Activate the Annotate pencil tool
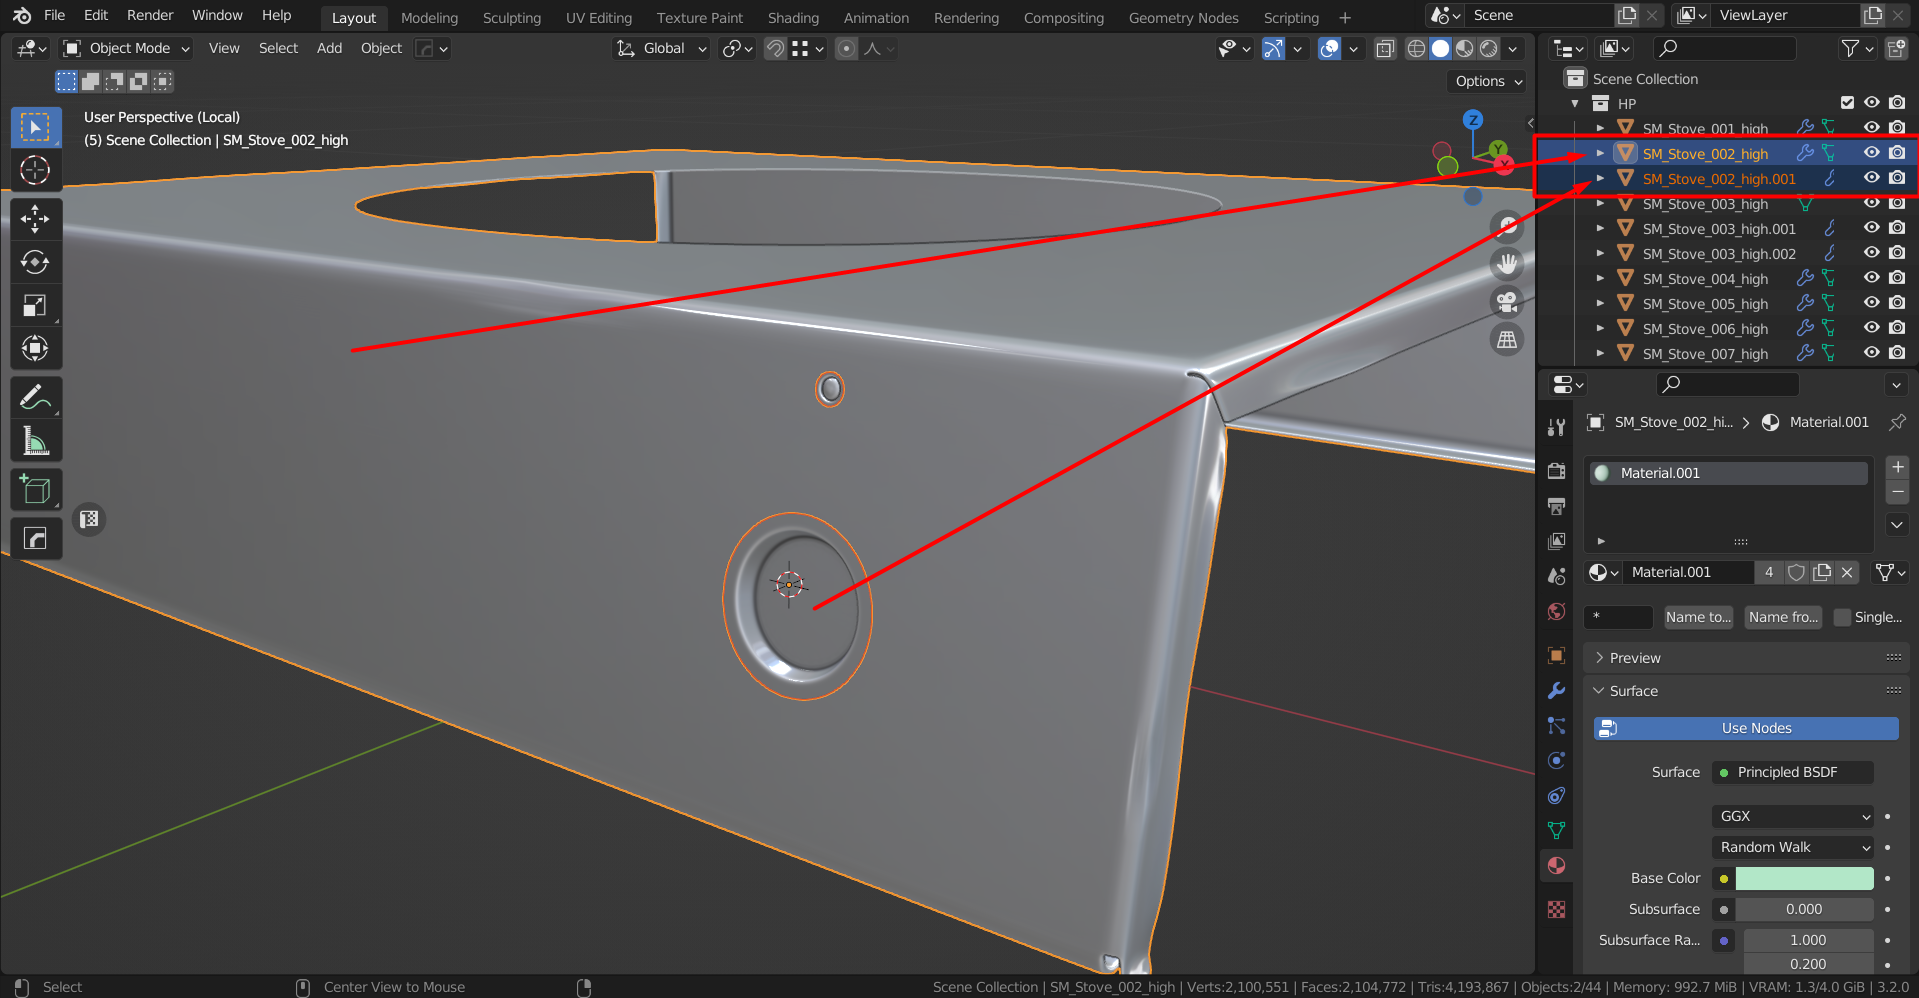Image resolution: width=1919 pixels, height=998 pixels. pyautogui.click(x=35, y=398)
